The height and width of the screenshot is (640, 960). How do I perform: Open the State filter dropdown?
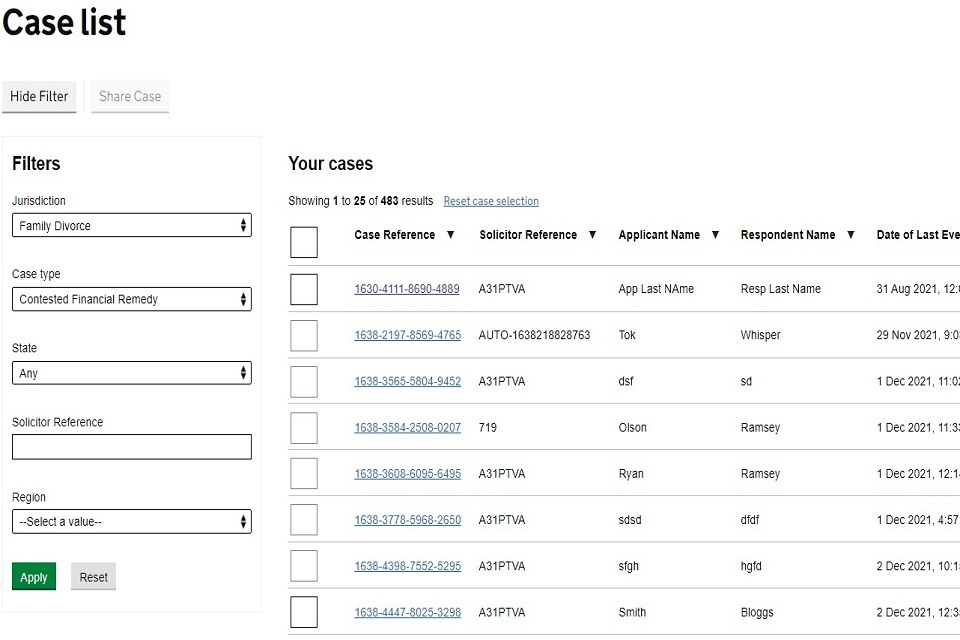pyautogui.click(x=131, y=373)
